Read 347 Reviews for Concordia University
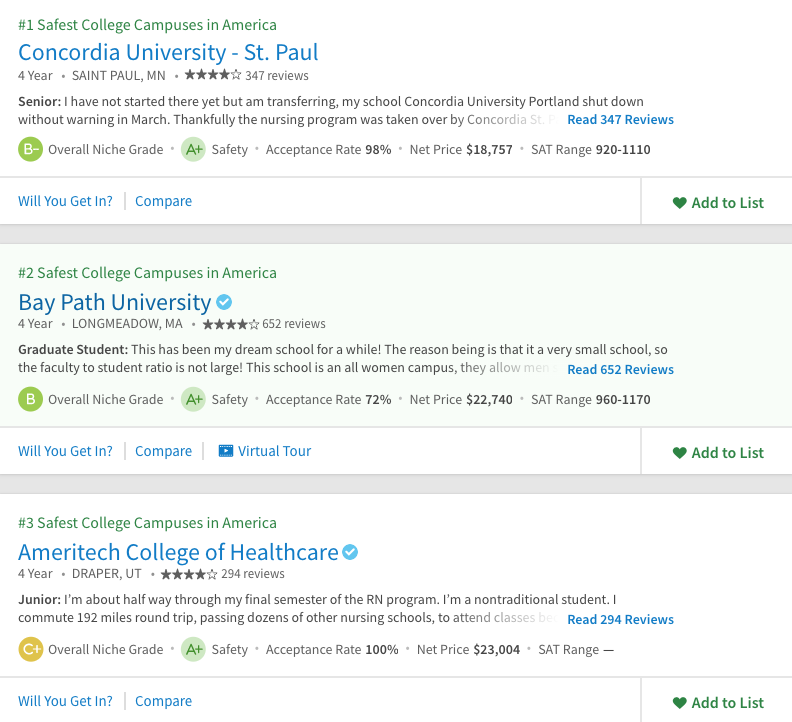Screen dimensions: 792x722 click(620, 120)
